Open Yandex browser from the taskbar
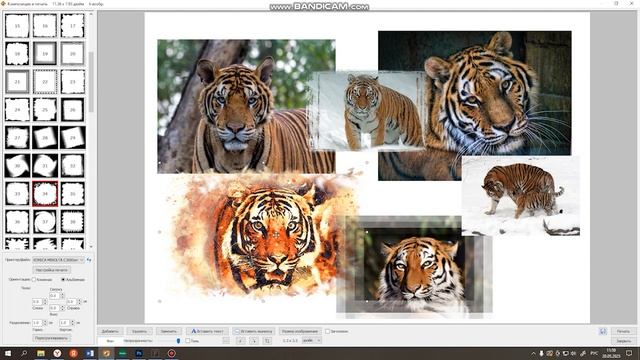Viewport: 640px width, 360px height. point(57,353)
